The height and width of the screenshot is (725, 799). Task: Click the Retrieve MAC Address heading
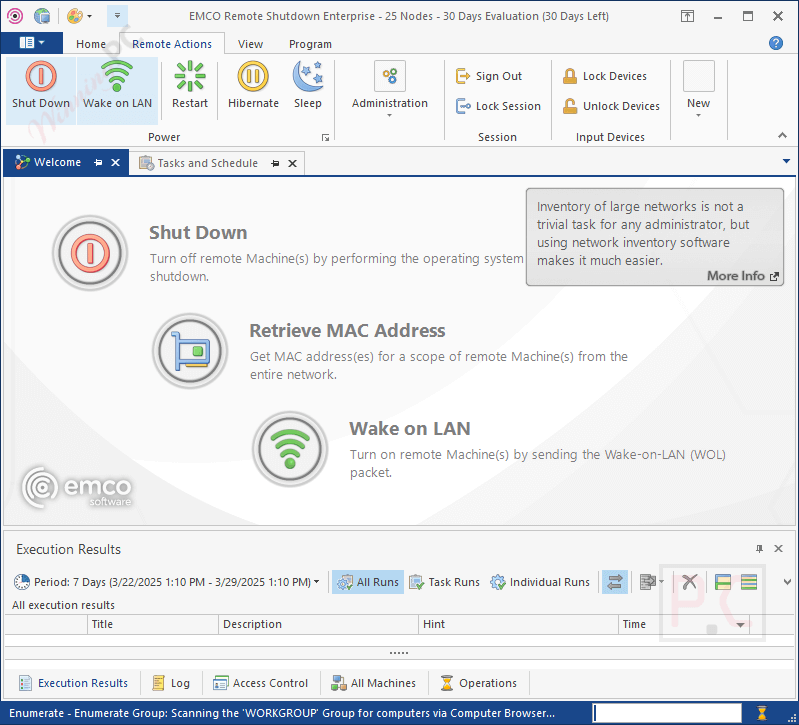[x=347, y=331]
